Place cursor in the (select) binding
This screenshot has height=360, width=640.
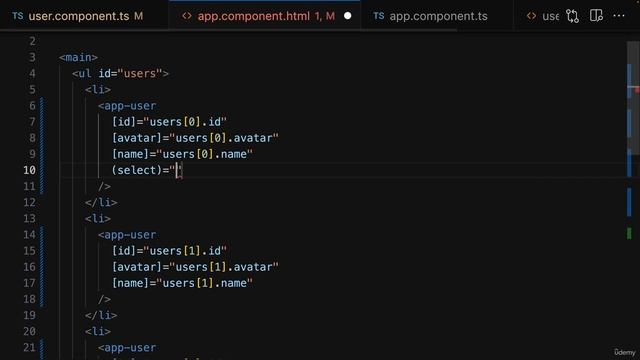point(147,170)
